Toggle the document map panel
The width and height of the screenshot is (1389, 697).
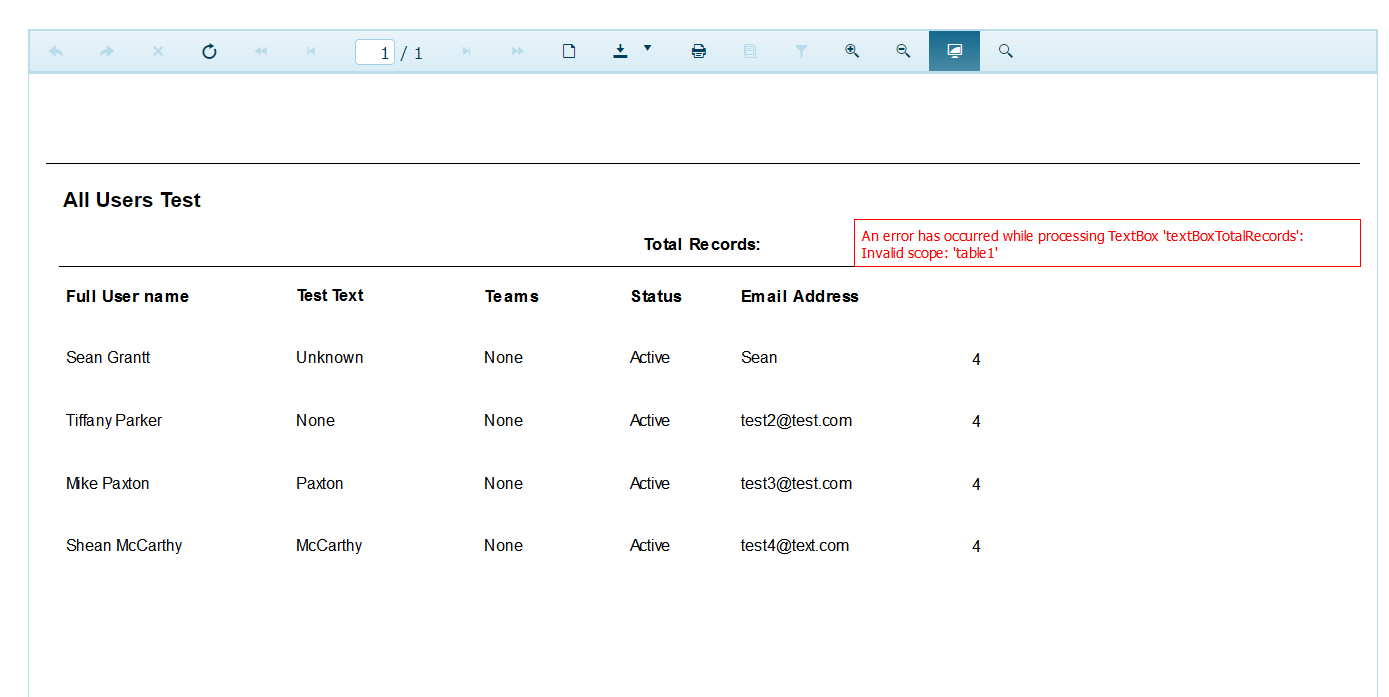click(750, 51)
